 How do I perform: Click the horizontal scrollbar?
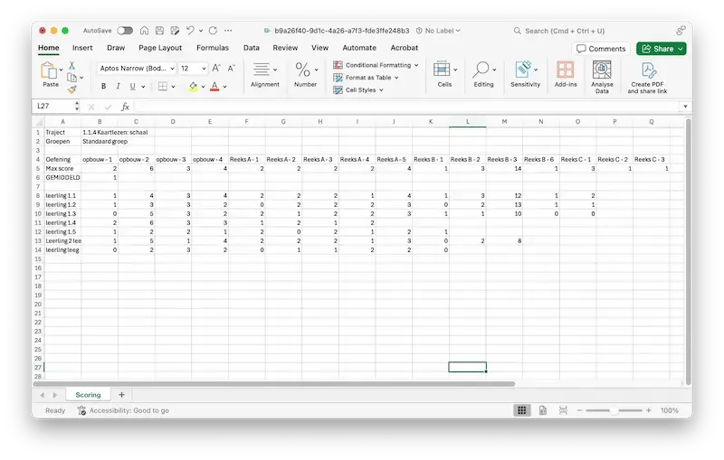pyautogui.click(x=274, y=384)
